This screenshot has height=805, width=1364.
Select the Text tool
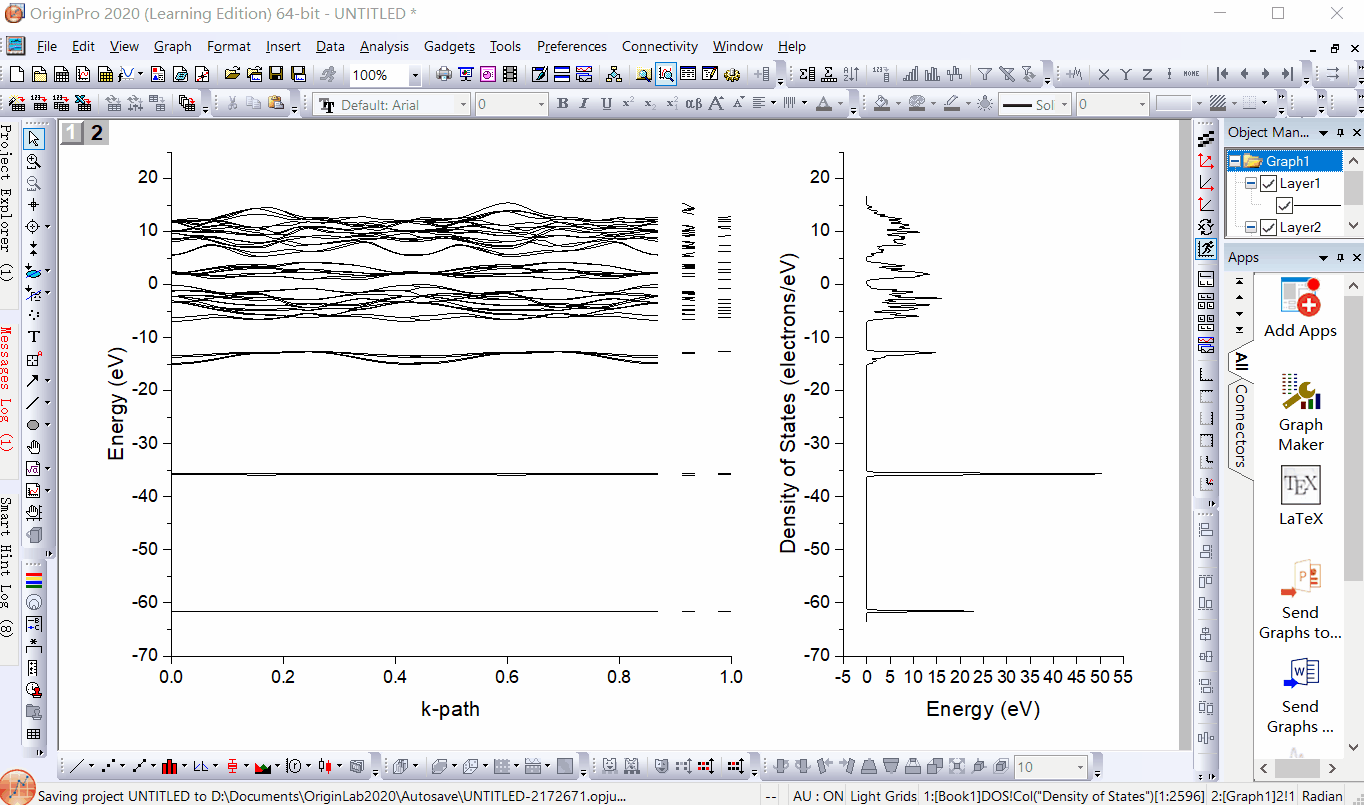point(34,337)
